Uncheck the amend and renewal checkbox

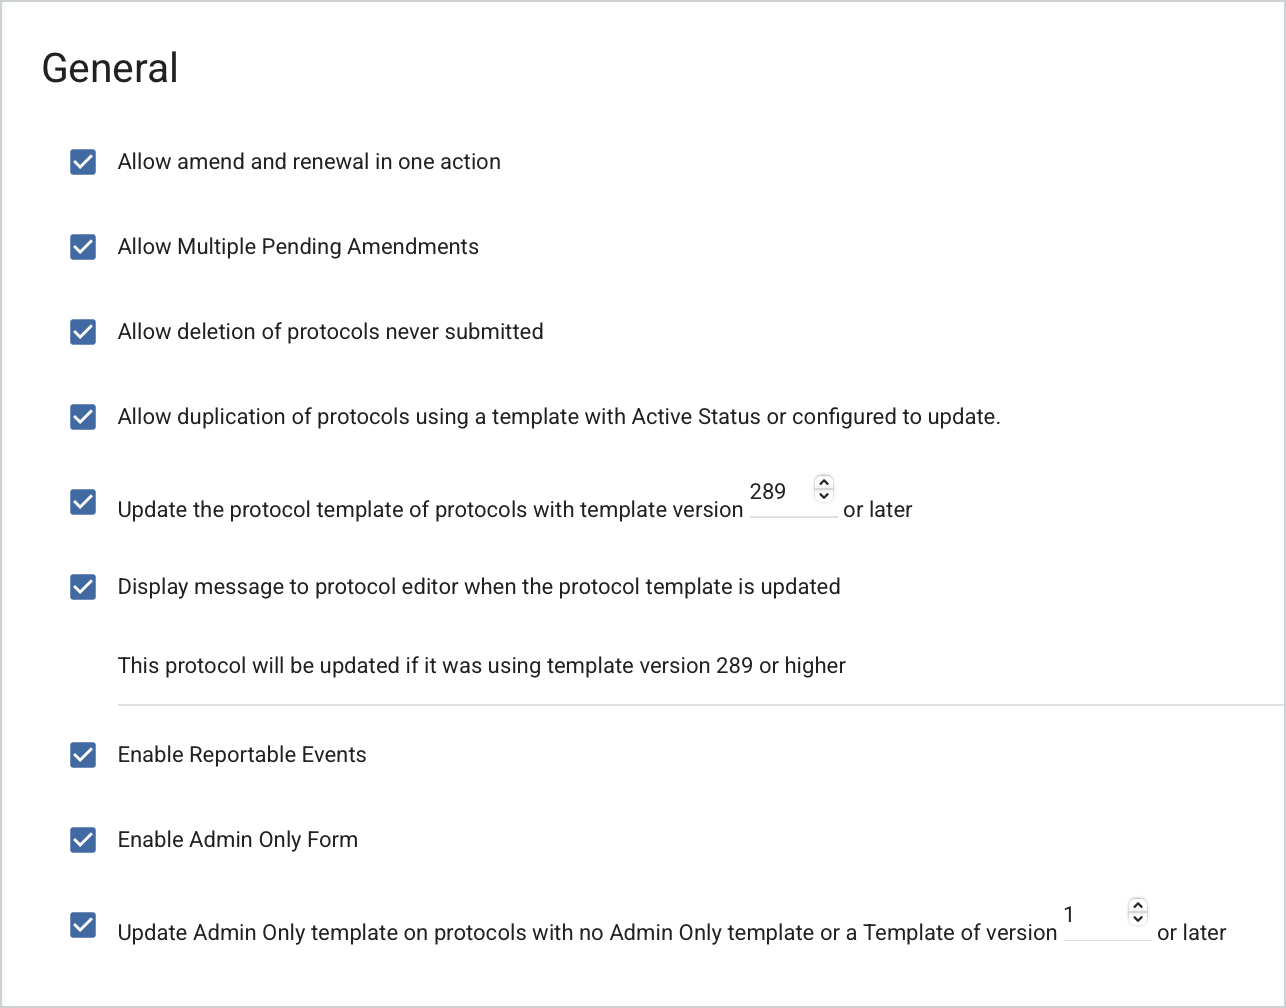(x=83, y=162)
